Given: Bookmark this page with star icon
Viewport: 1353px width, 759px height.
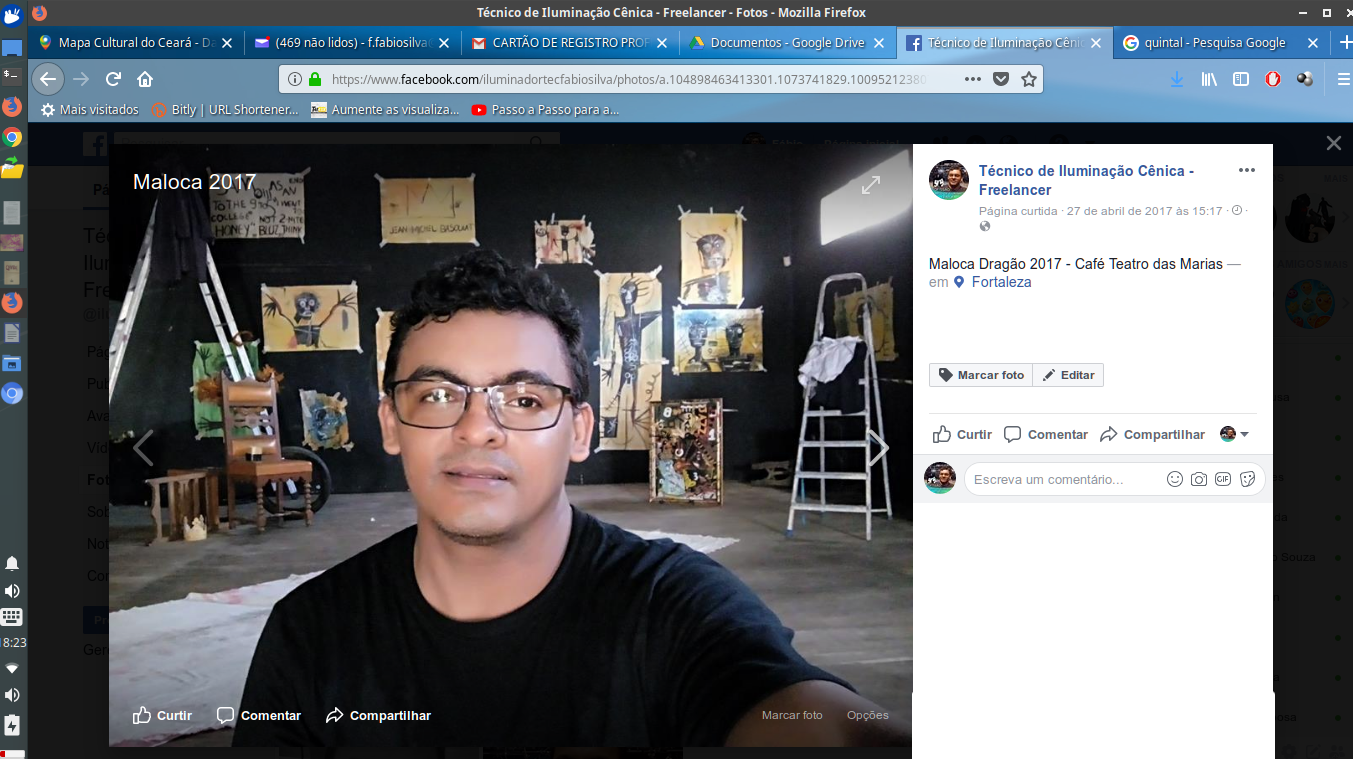Looking at the screenshot, I should click(x=1028, y=79).
